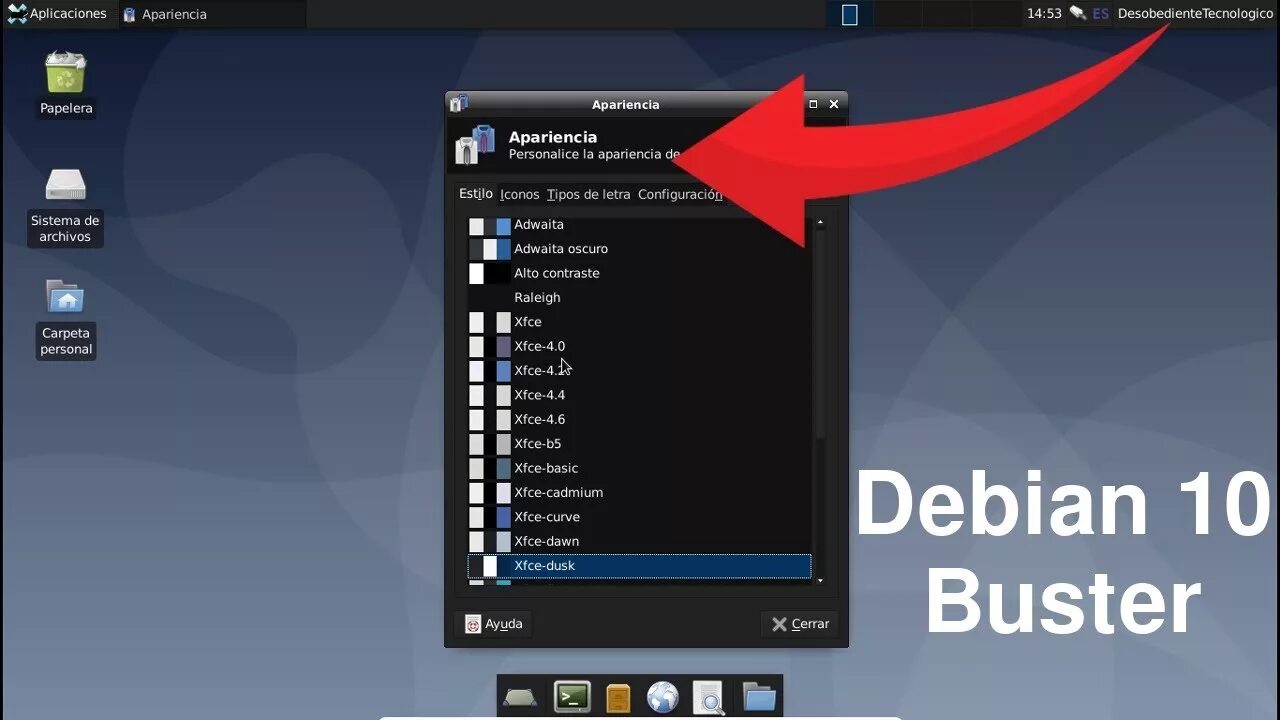
Task: Switch to the Configuración tab
Action: pyautogui.click(x=680, y=195)
